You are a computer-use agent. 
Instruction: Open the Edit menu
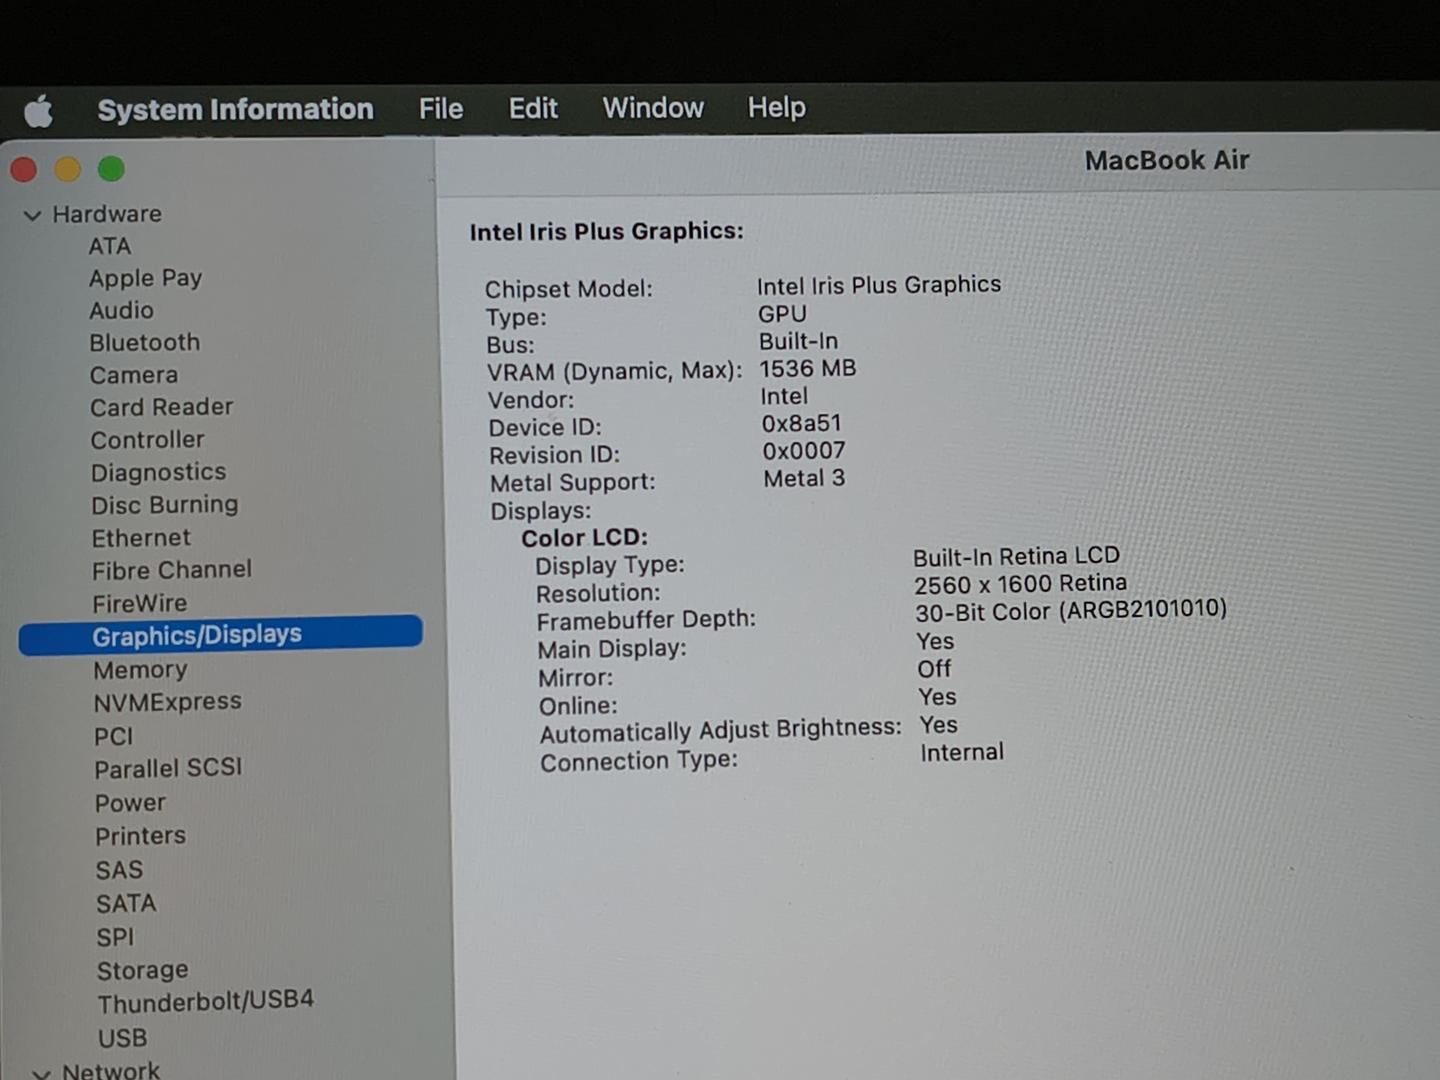pos(533,108)
